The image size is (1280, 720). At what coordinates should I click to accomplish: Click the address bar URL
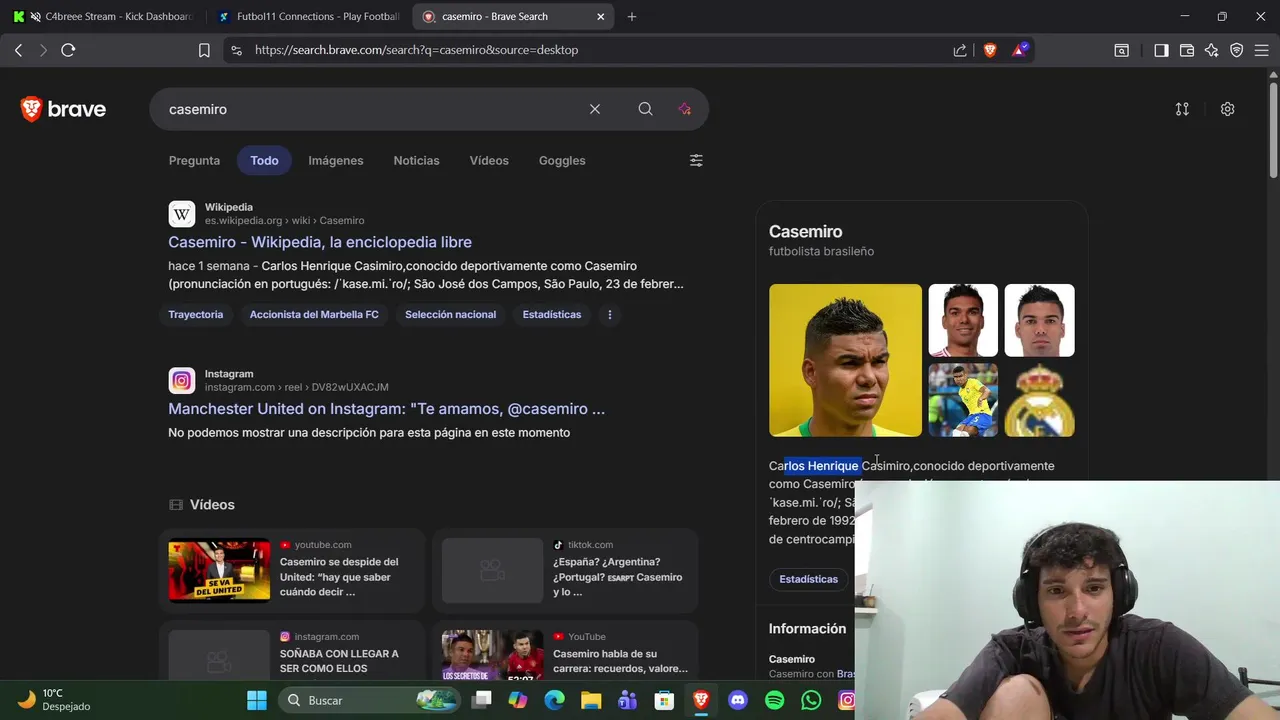click(x=416, y=50)
